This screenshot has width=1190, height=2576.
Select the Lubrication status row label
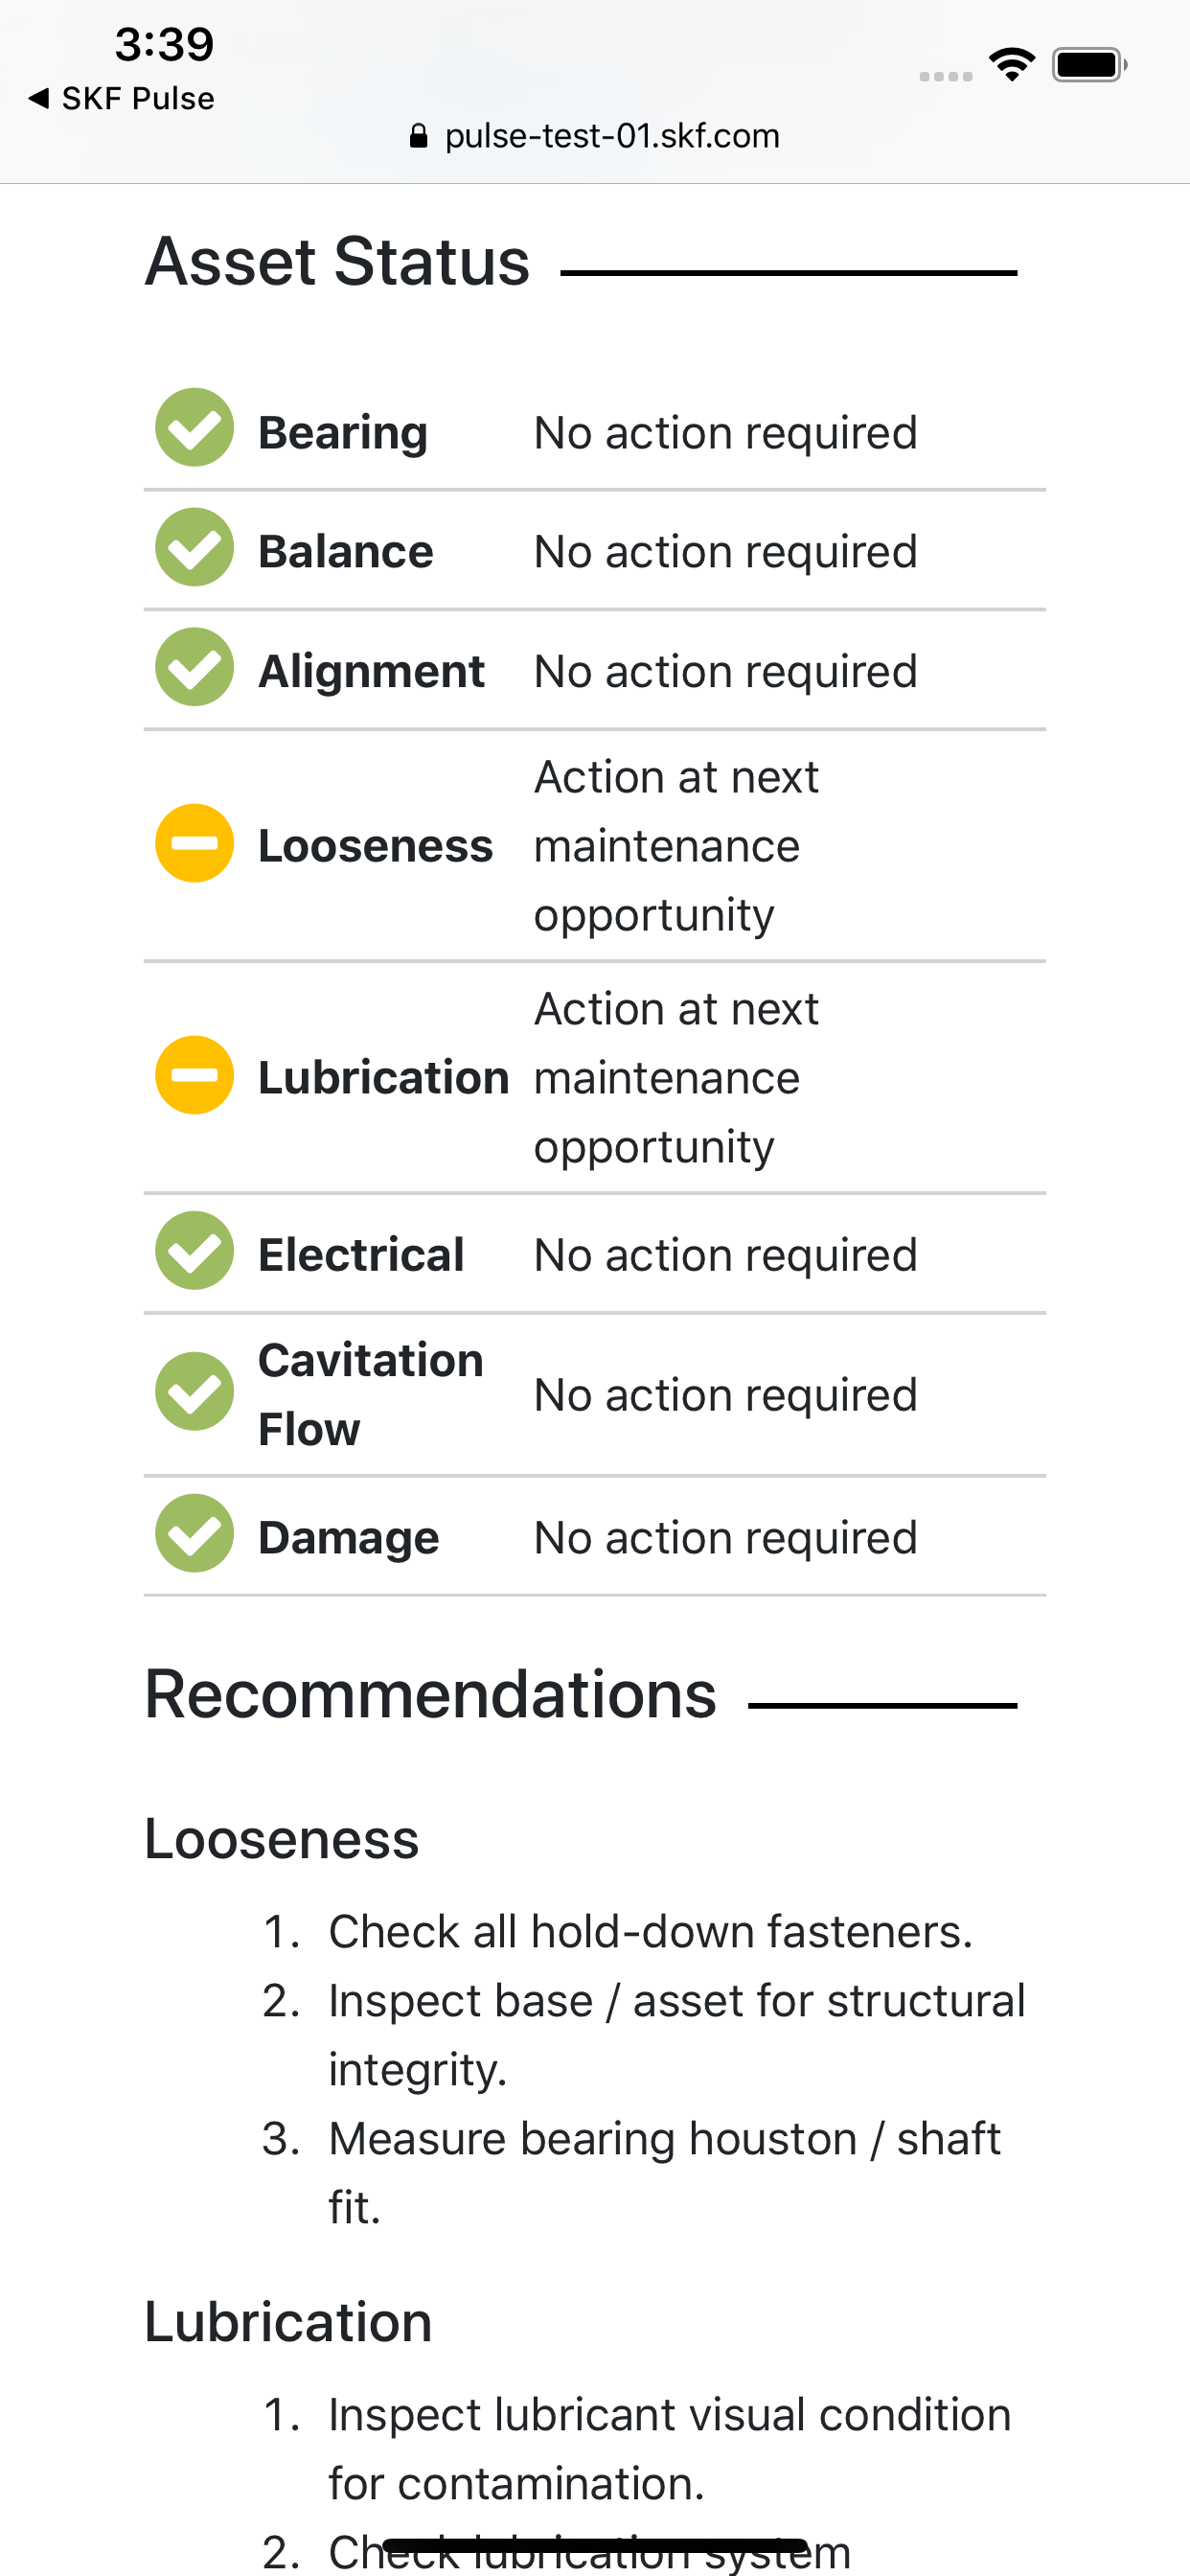pos(383,1078)
